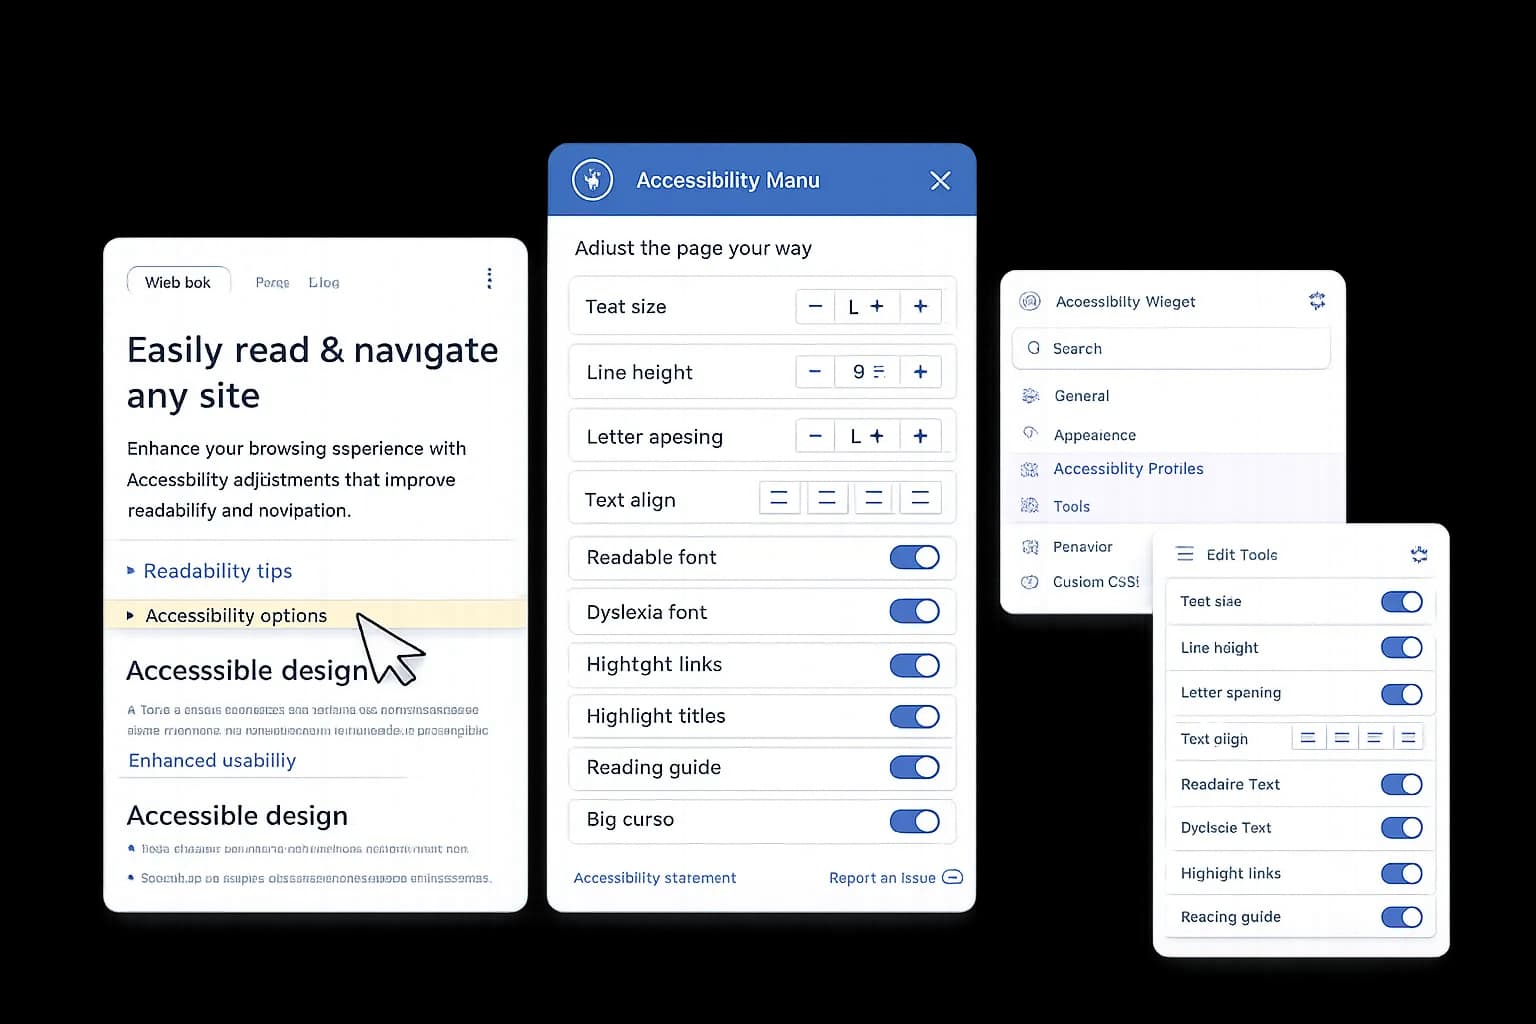Image resolution: width=1536 pixels, height=1024 pixels.
Task: Select the second Text align option in the menu
Action: pyautogui.click(x=826, y=498)
